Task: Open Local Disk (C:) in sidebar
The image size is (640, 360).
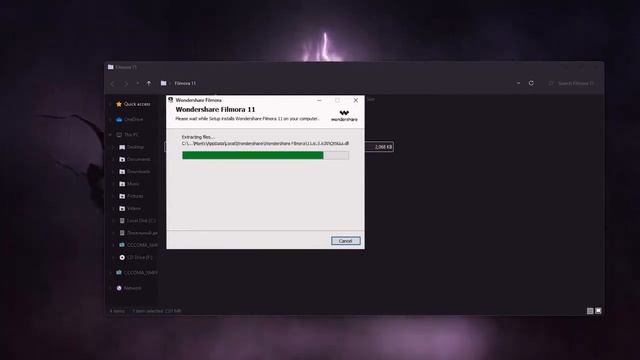Action: (141, 220)
